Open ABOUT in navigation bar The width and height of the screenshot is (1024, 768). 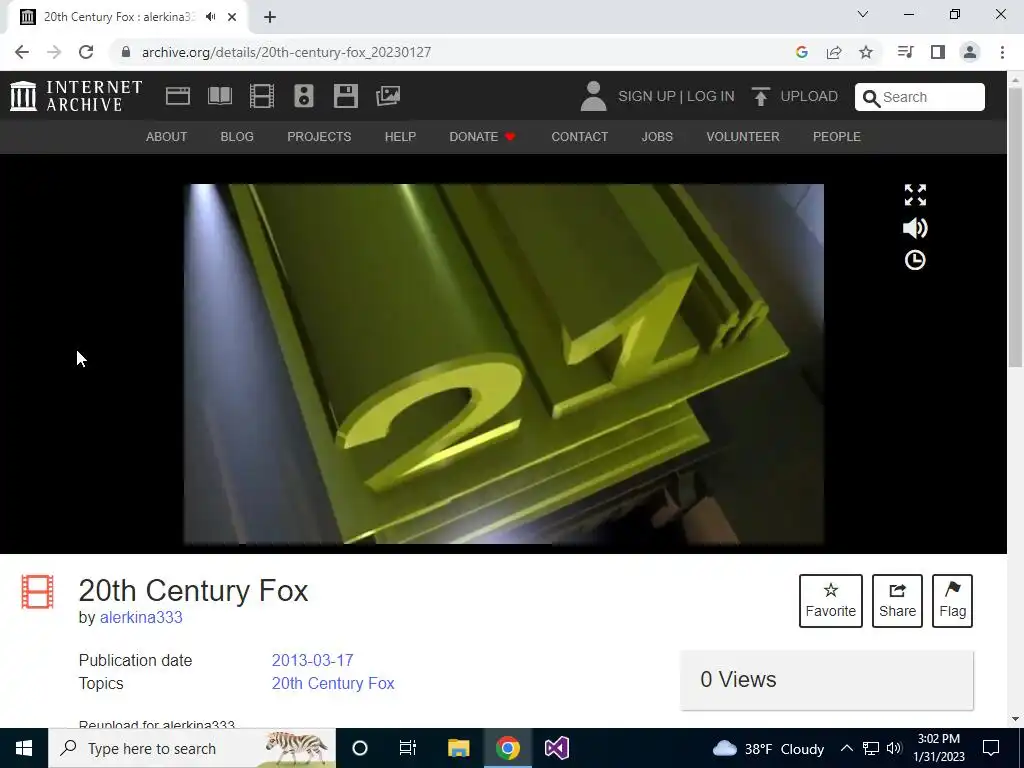tap(167, 136)
